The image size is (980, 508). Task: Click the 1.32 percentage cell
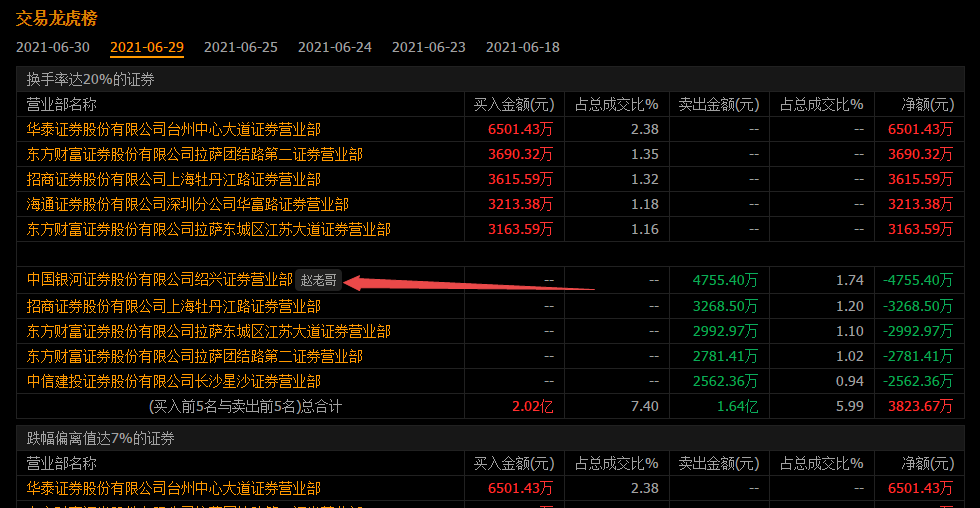pos(645,179)
